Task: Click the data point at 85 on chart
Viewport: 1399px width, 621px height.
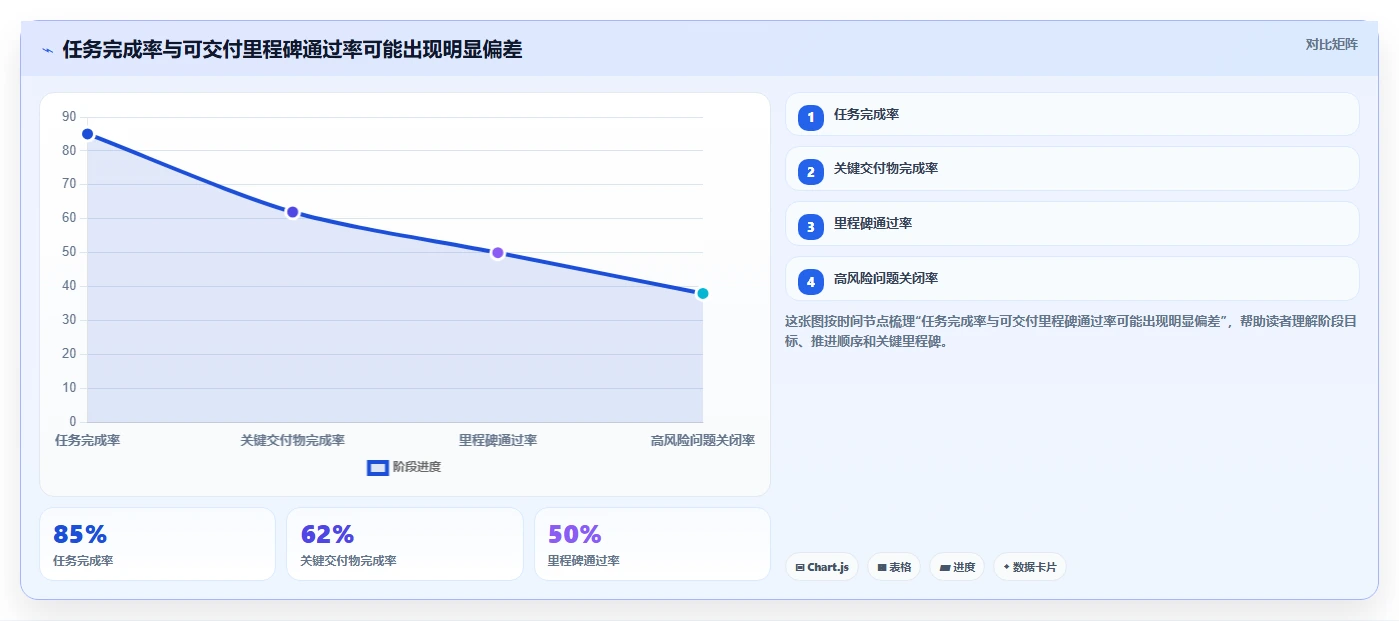Action: pos(87,134)
